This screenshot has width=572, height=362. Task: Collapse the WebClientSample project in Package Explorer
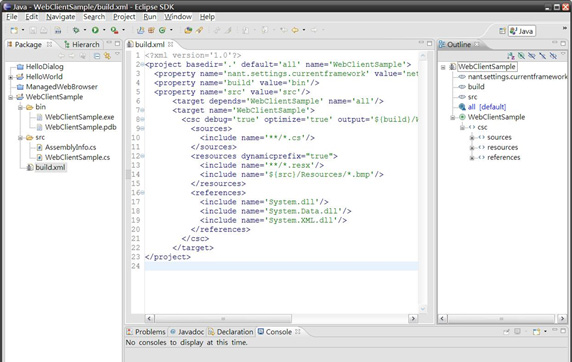point(11,97)
